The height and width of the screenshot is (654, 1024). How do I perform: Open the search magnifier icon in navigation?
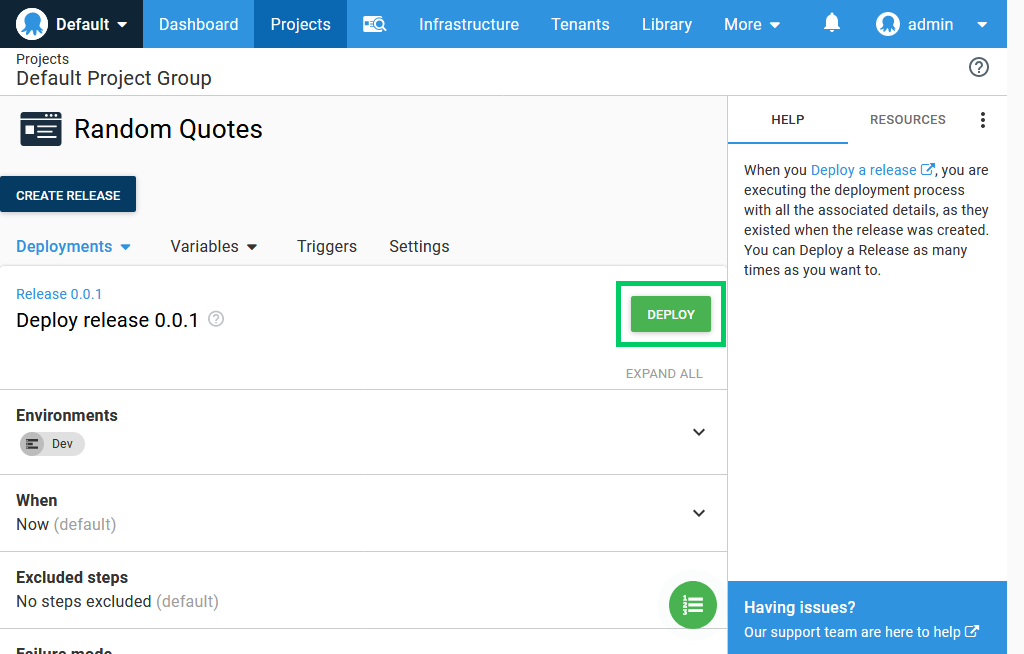coord(375,24)
